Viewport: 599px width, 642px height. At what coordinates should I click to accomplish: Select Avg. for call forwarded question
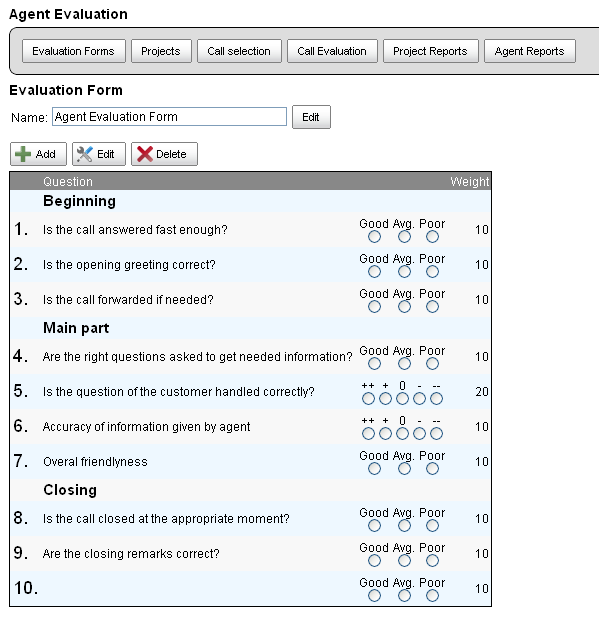pos(404,307)
